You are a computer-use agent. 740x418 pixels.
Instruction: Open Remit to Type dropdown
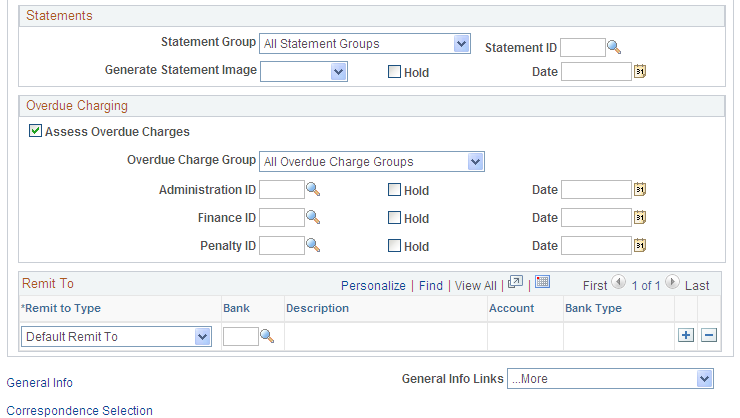point(116,336)
